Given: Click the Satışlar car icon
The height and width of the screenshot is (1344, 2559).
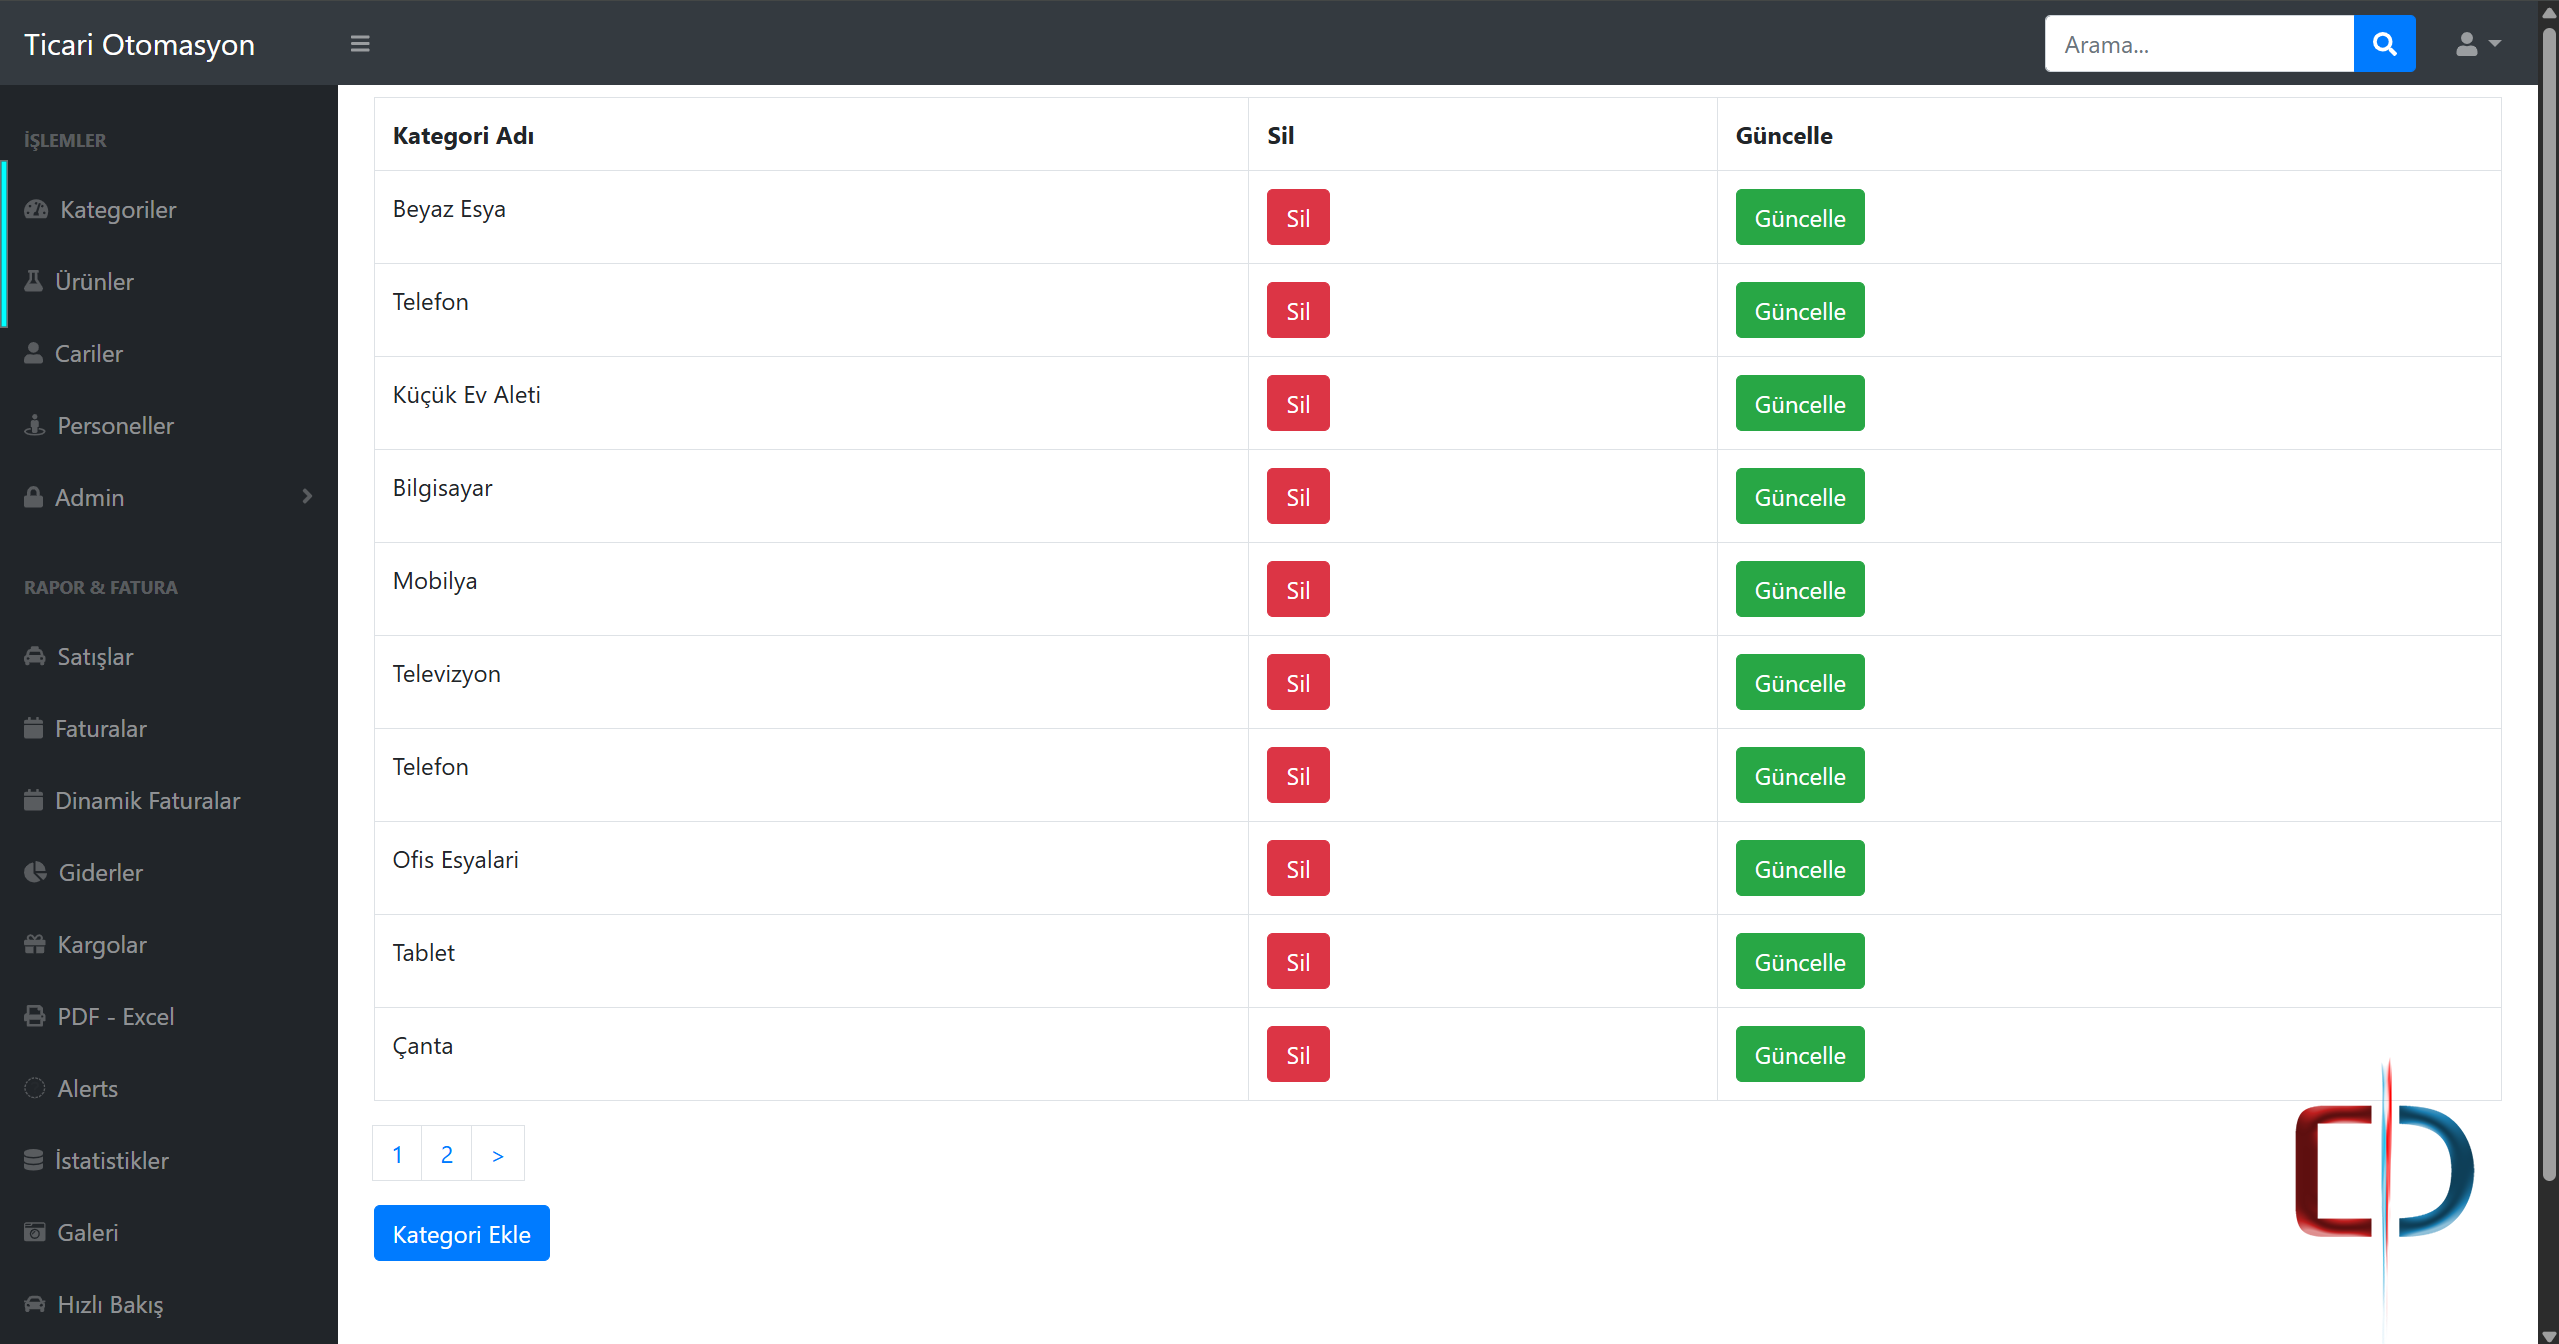Looking at the screenshot, I should 35,656.
